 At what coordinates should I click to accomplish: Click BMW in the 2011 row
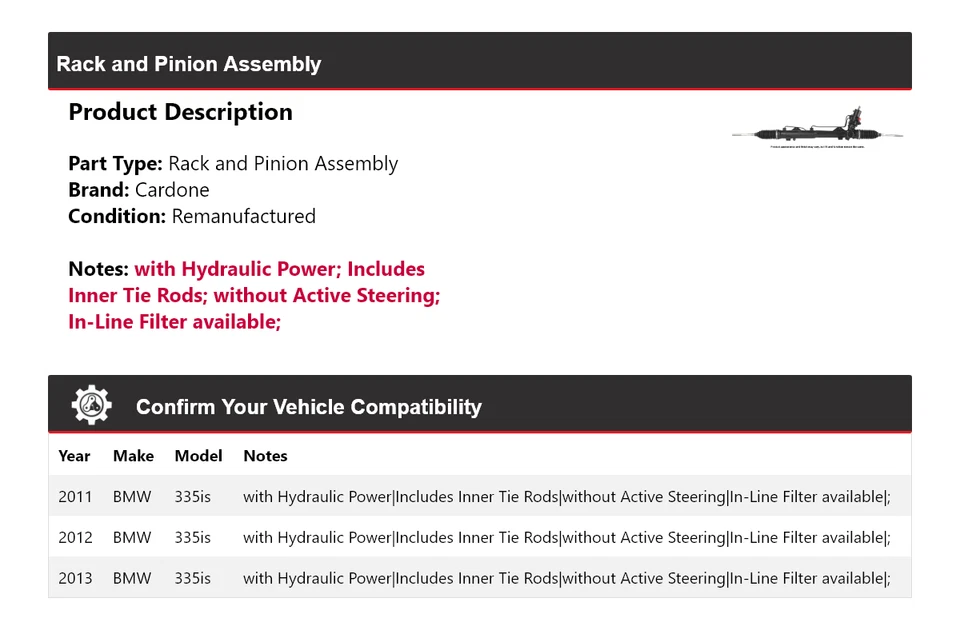point(132,497)
